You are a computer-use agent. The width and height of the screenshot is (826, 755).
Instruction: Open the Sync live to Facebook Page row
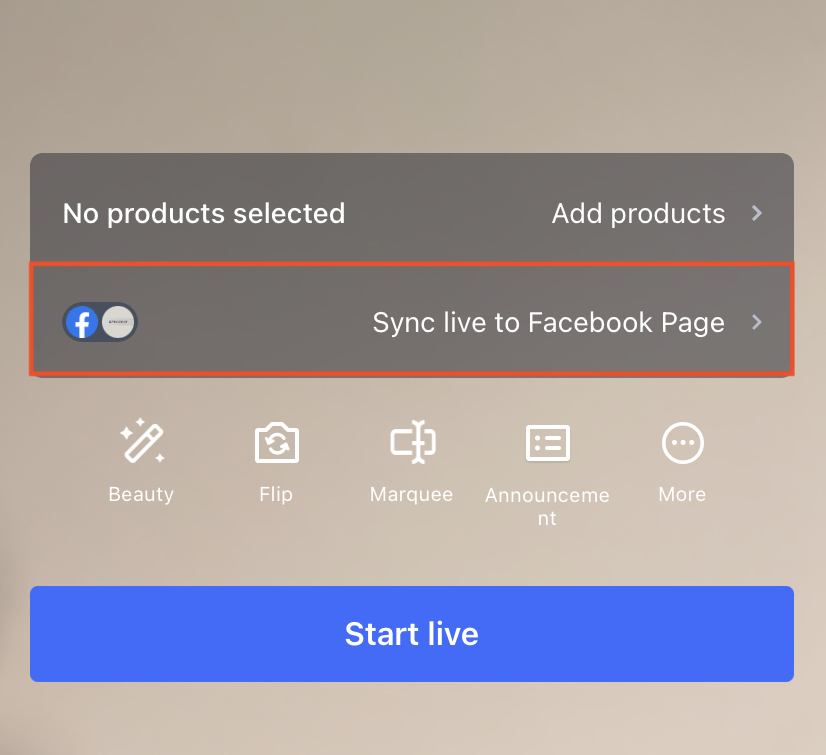[x=412, y=322]
